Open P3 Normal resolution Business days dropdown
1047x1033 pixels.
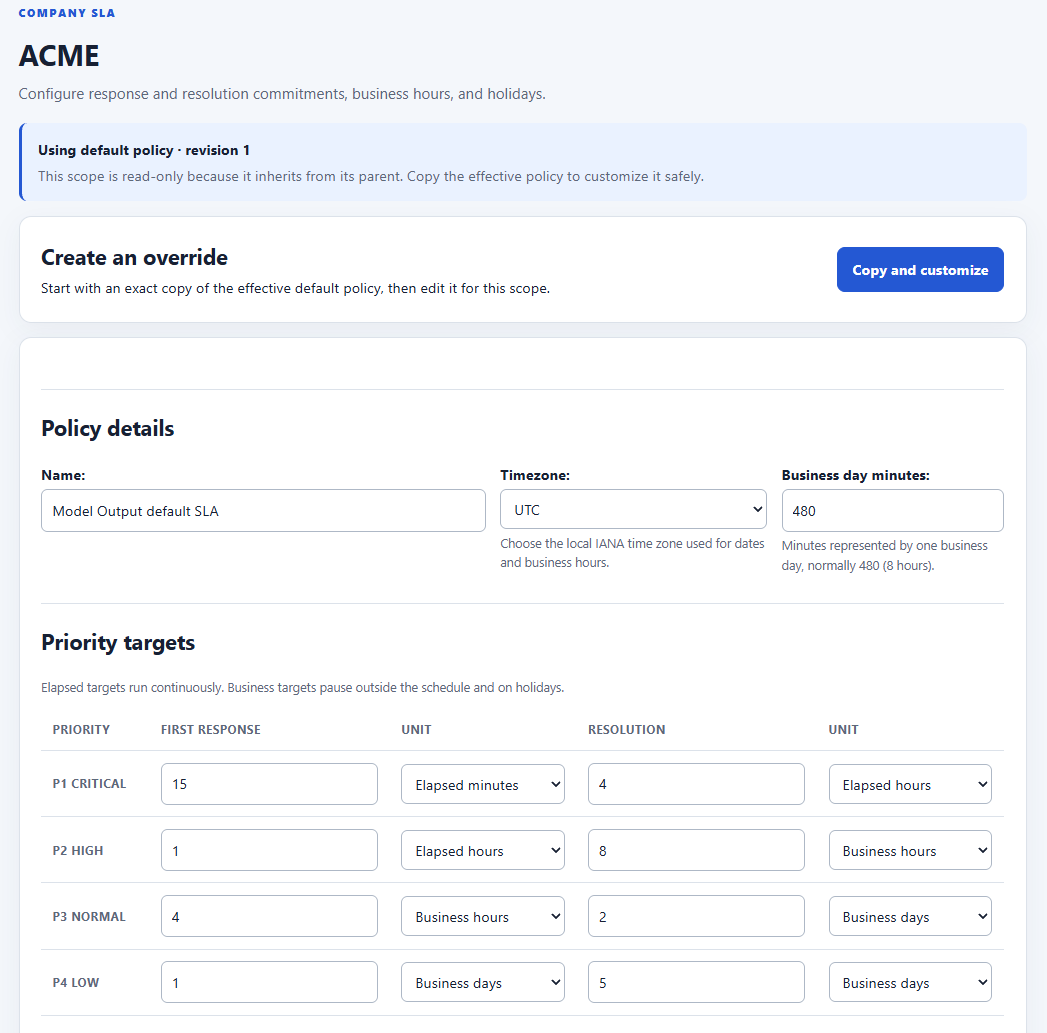909,916
